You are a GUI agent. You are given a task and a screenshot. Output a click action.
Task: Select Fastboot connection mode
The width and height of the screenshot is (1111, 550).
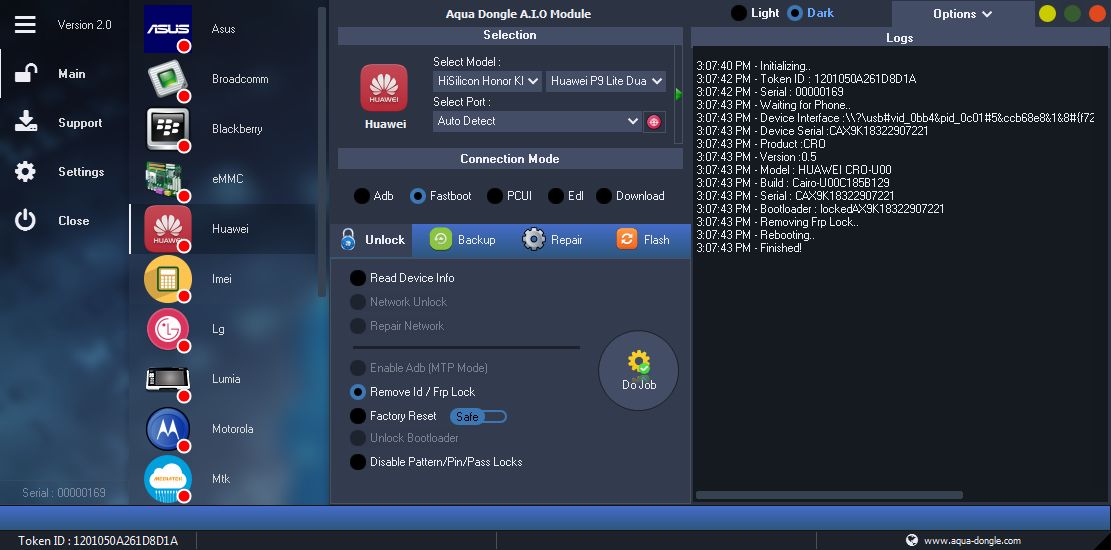[x=441, y=196]
